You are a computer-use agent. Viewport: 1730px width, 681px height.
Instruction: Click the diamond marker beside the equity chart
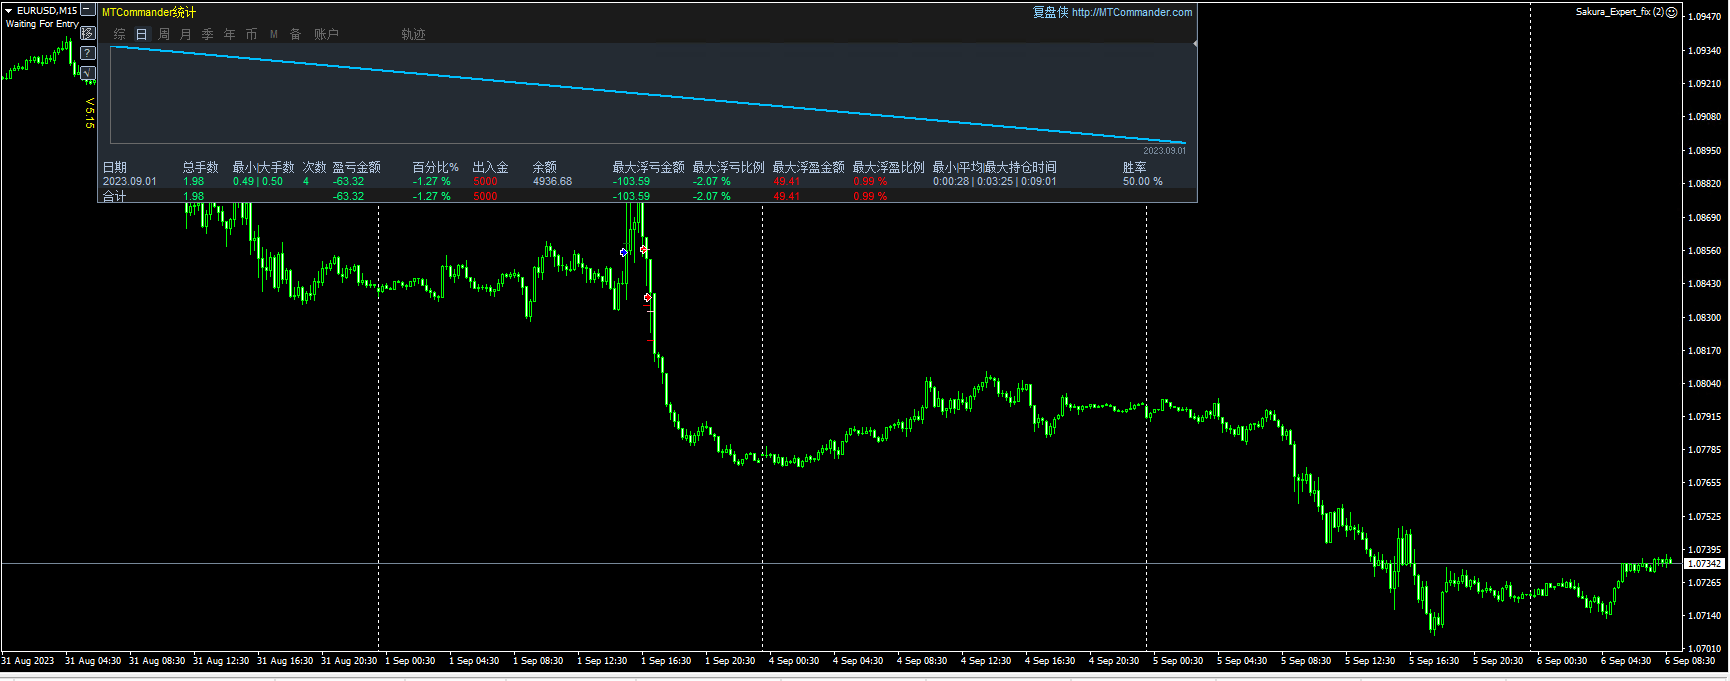tap(1195, 44)
